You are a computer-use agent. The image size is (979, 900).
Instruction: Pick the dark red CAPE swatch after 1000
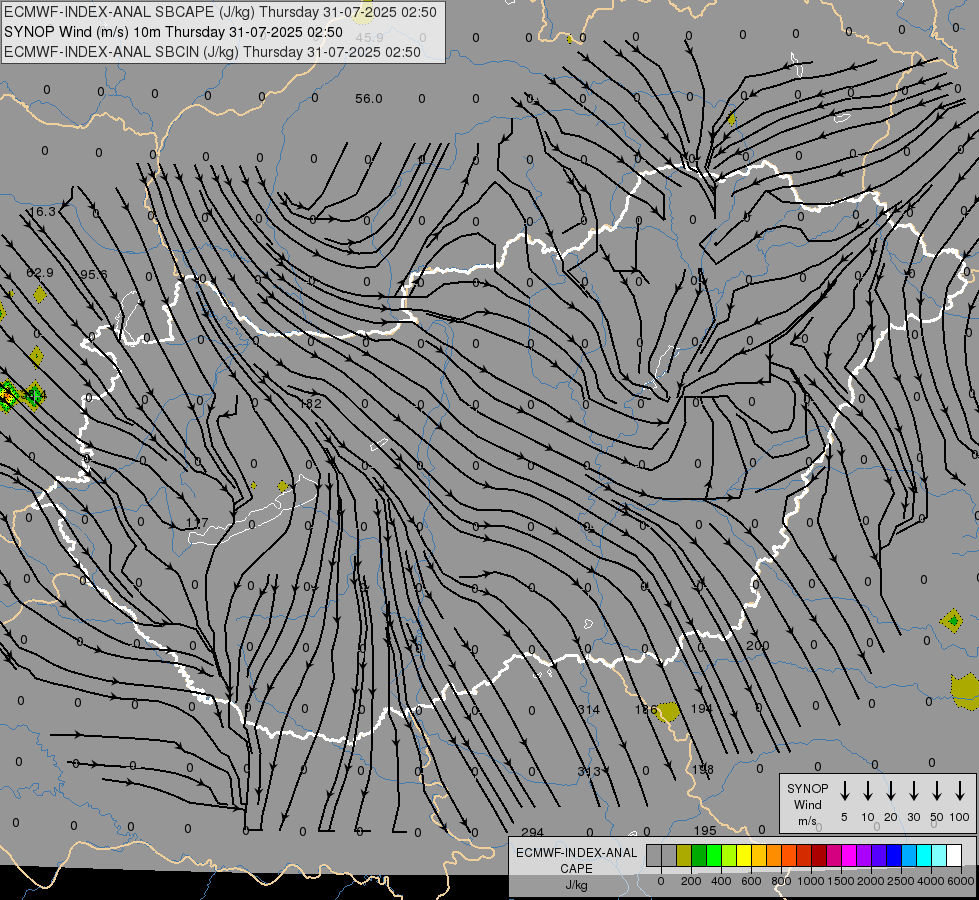(819, 855)
